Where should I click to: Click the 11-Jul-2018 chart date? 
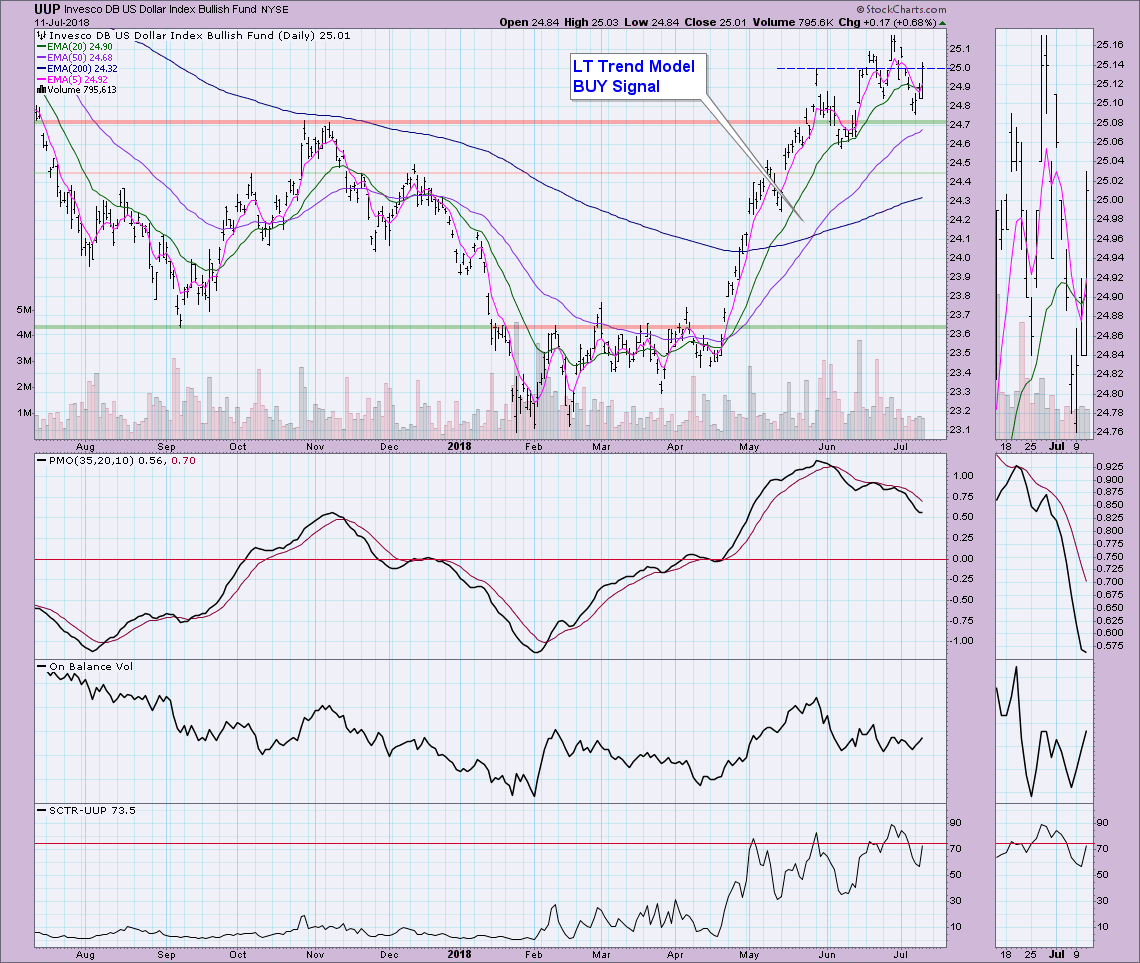click(x=62, y=23)
